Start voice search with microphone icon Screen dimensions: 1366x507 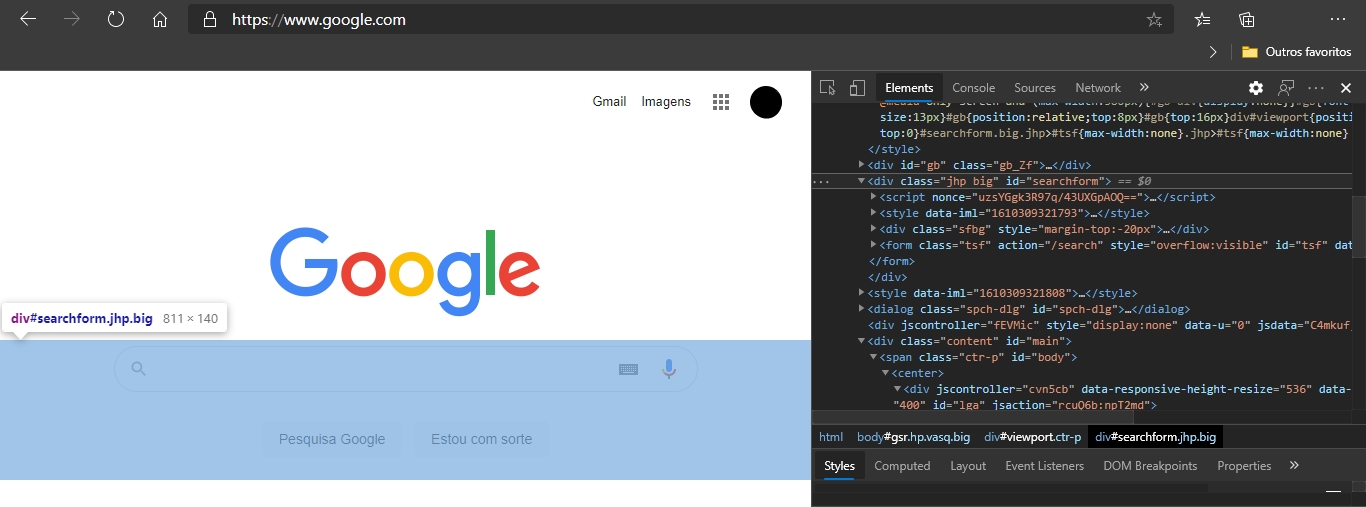[669, 369]
